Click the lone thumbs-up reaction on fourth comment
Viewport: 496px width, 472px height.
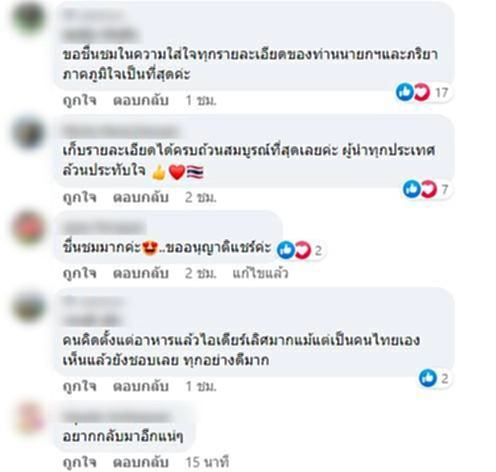coord(428,378)
